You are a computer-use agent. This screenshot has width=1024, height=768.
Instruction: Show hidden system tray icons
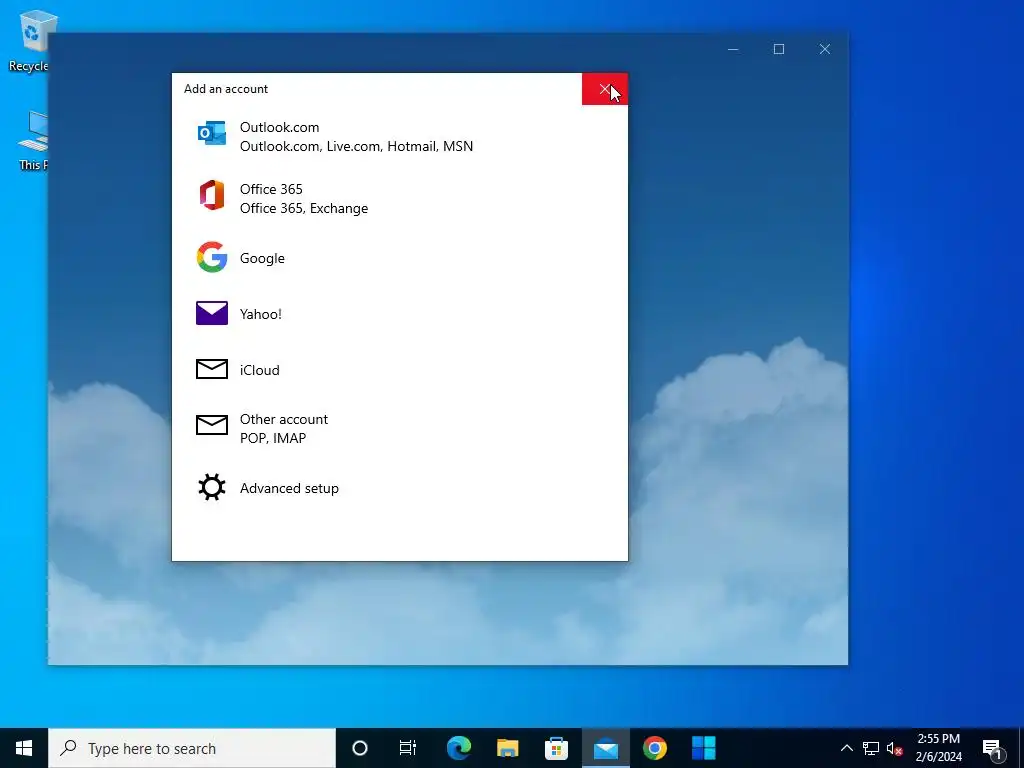coord(846,748)
